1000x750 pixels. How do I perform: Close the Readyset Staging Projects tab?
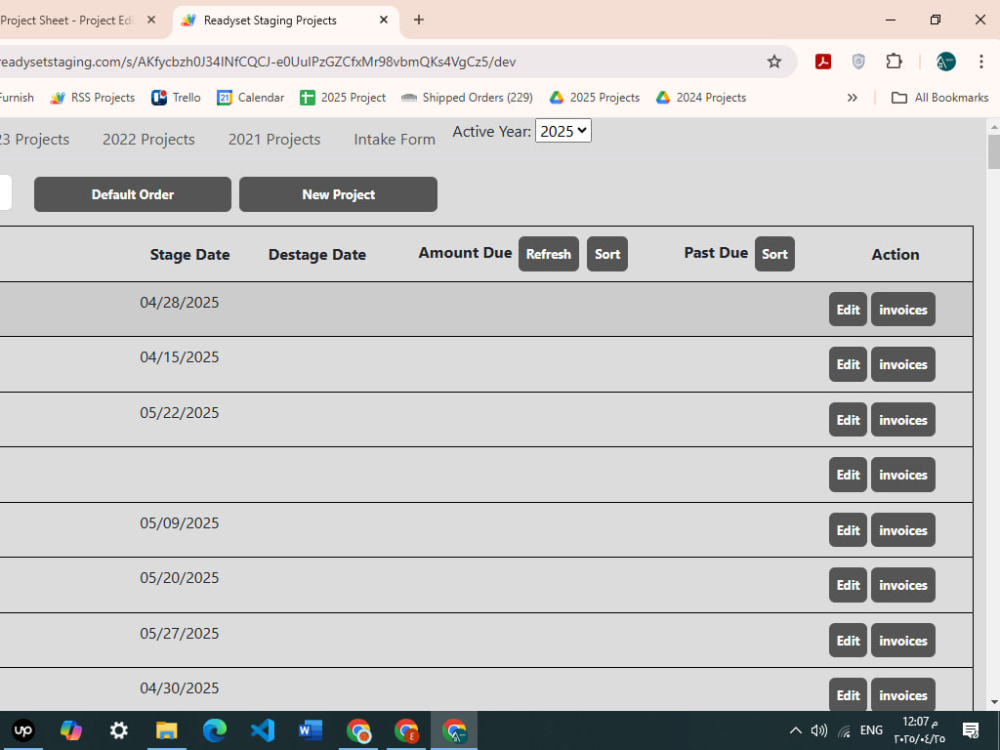(x=383, y=20)
